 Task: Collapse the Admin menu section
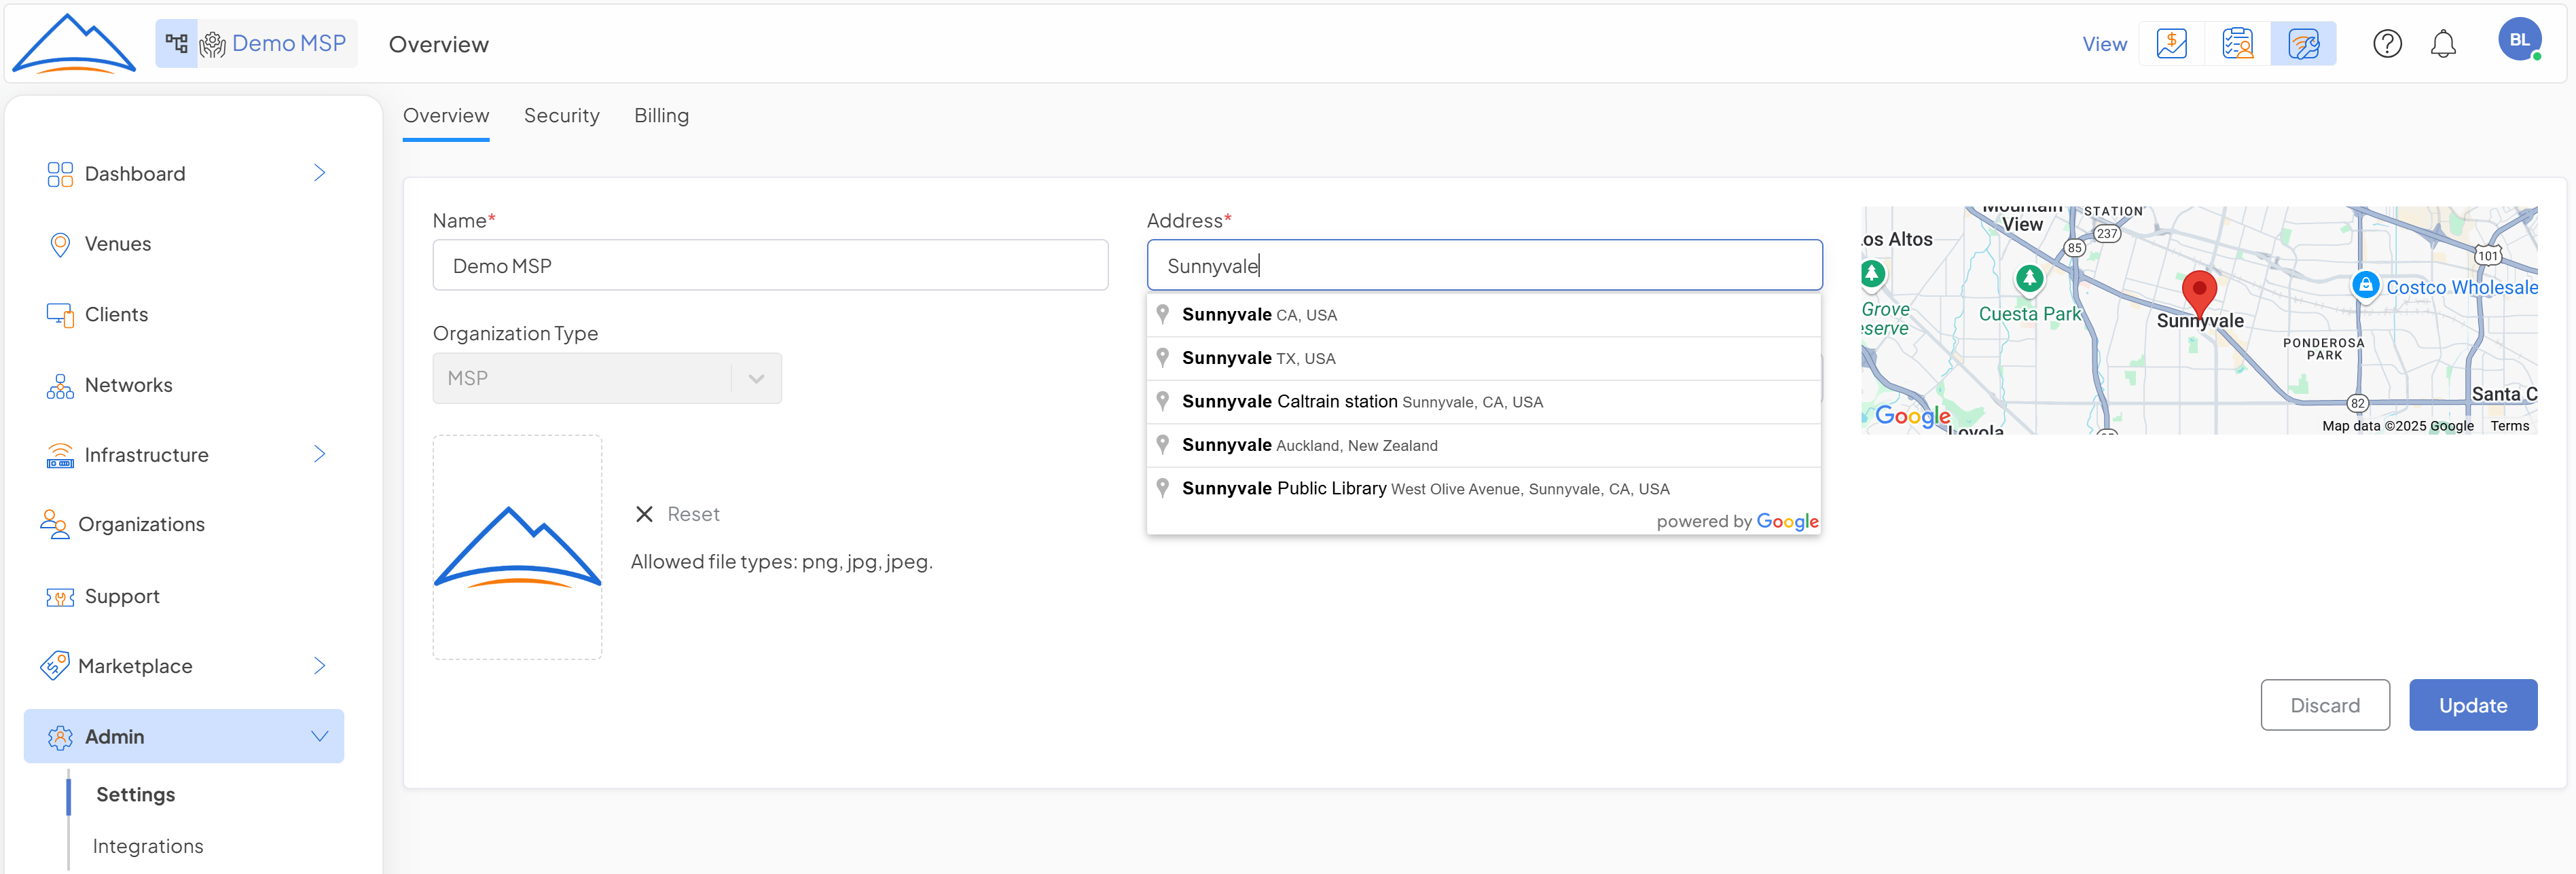point(319,736)
